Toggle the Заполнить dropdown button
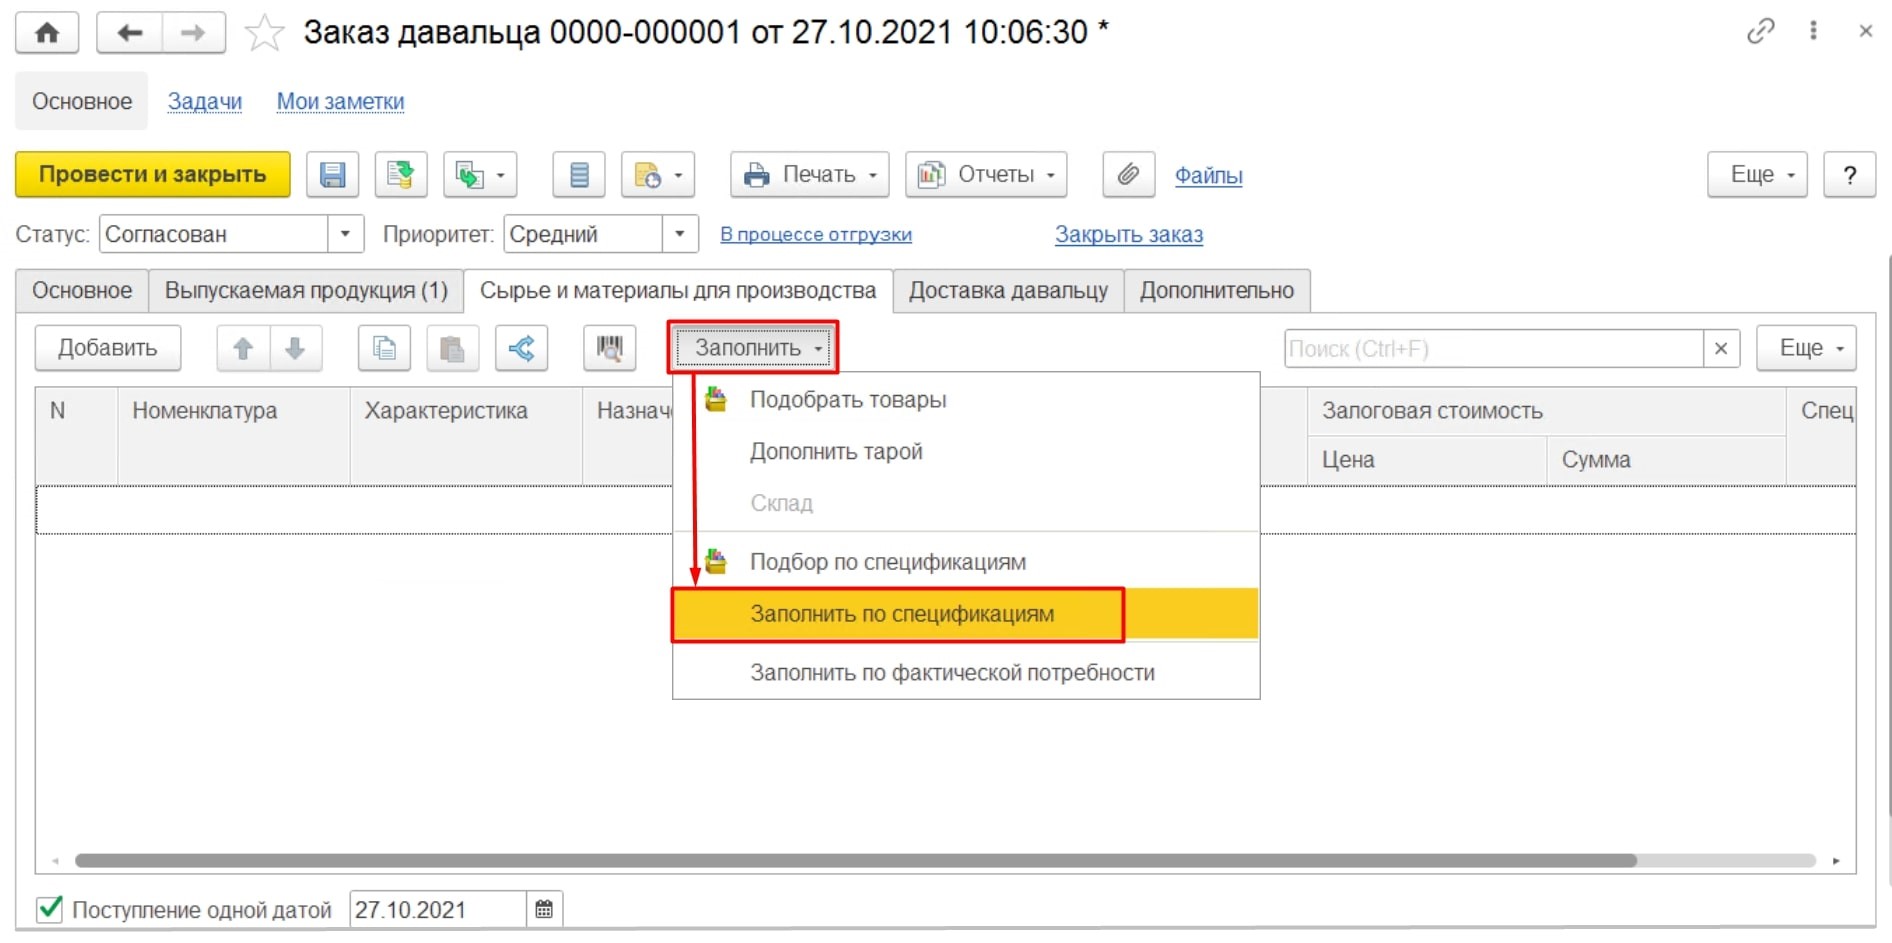This screenshot has width=1892, height=943. click(754, 348)
